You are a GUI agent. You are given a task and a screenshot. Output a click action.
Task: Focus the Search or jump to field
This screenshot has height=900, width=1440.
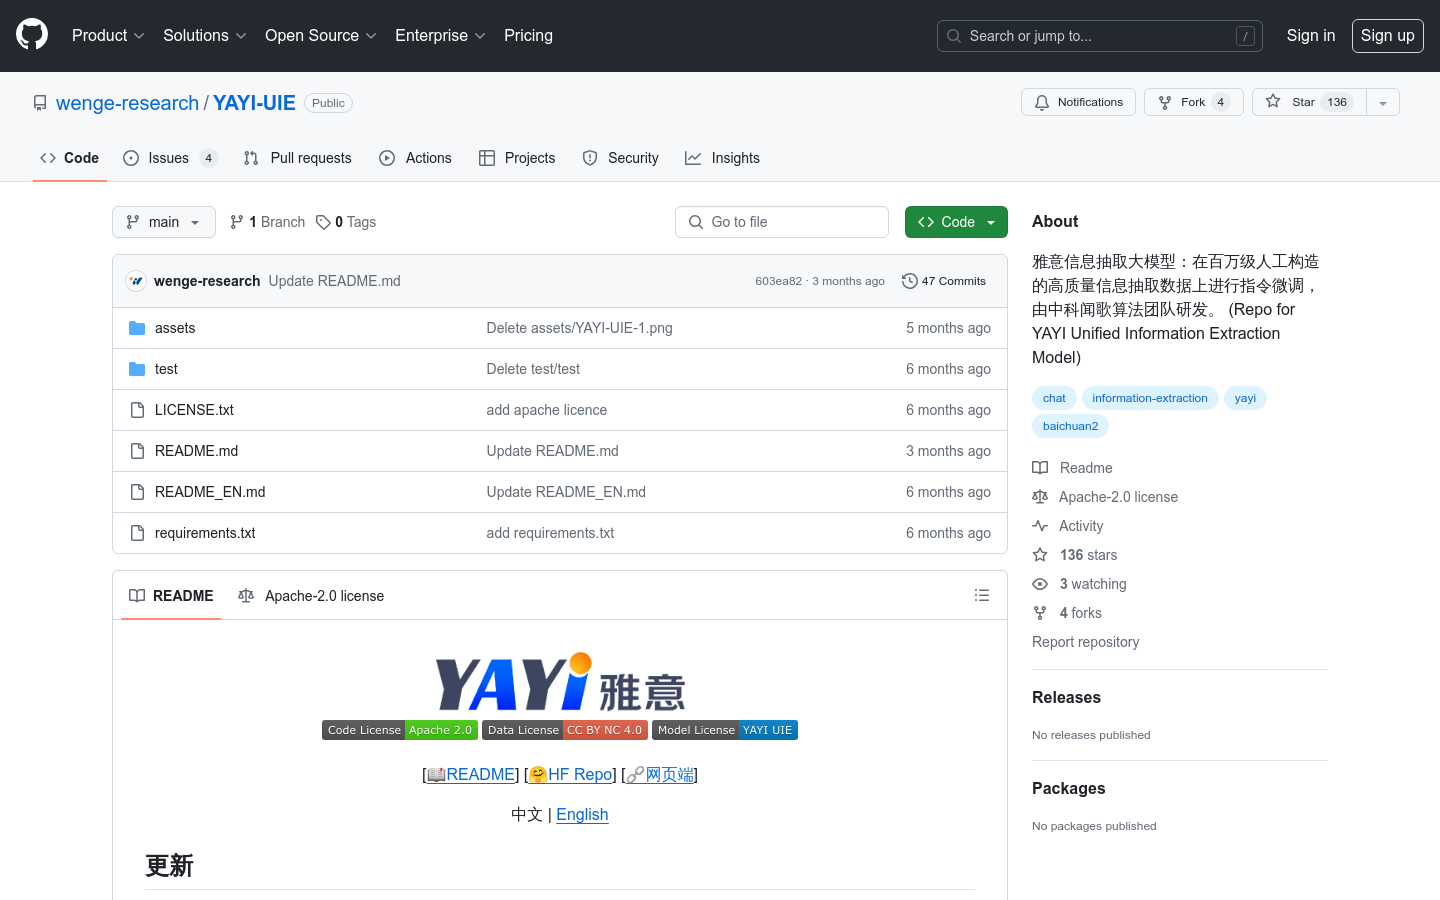tap(1099, 36)
